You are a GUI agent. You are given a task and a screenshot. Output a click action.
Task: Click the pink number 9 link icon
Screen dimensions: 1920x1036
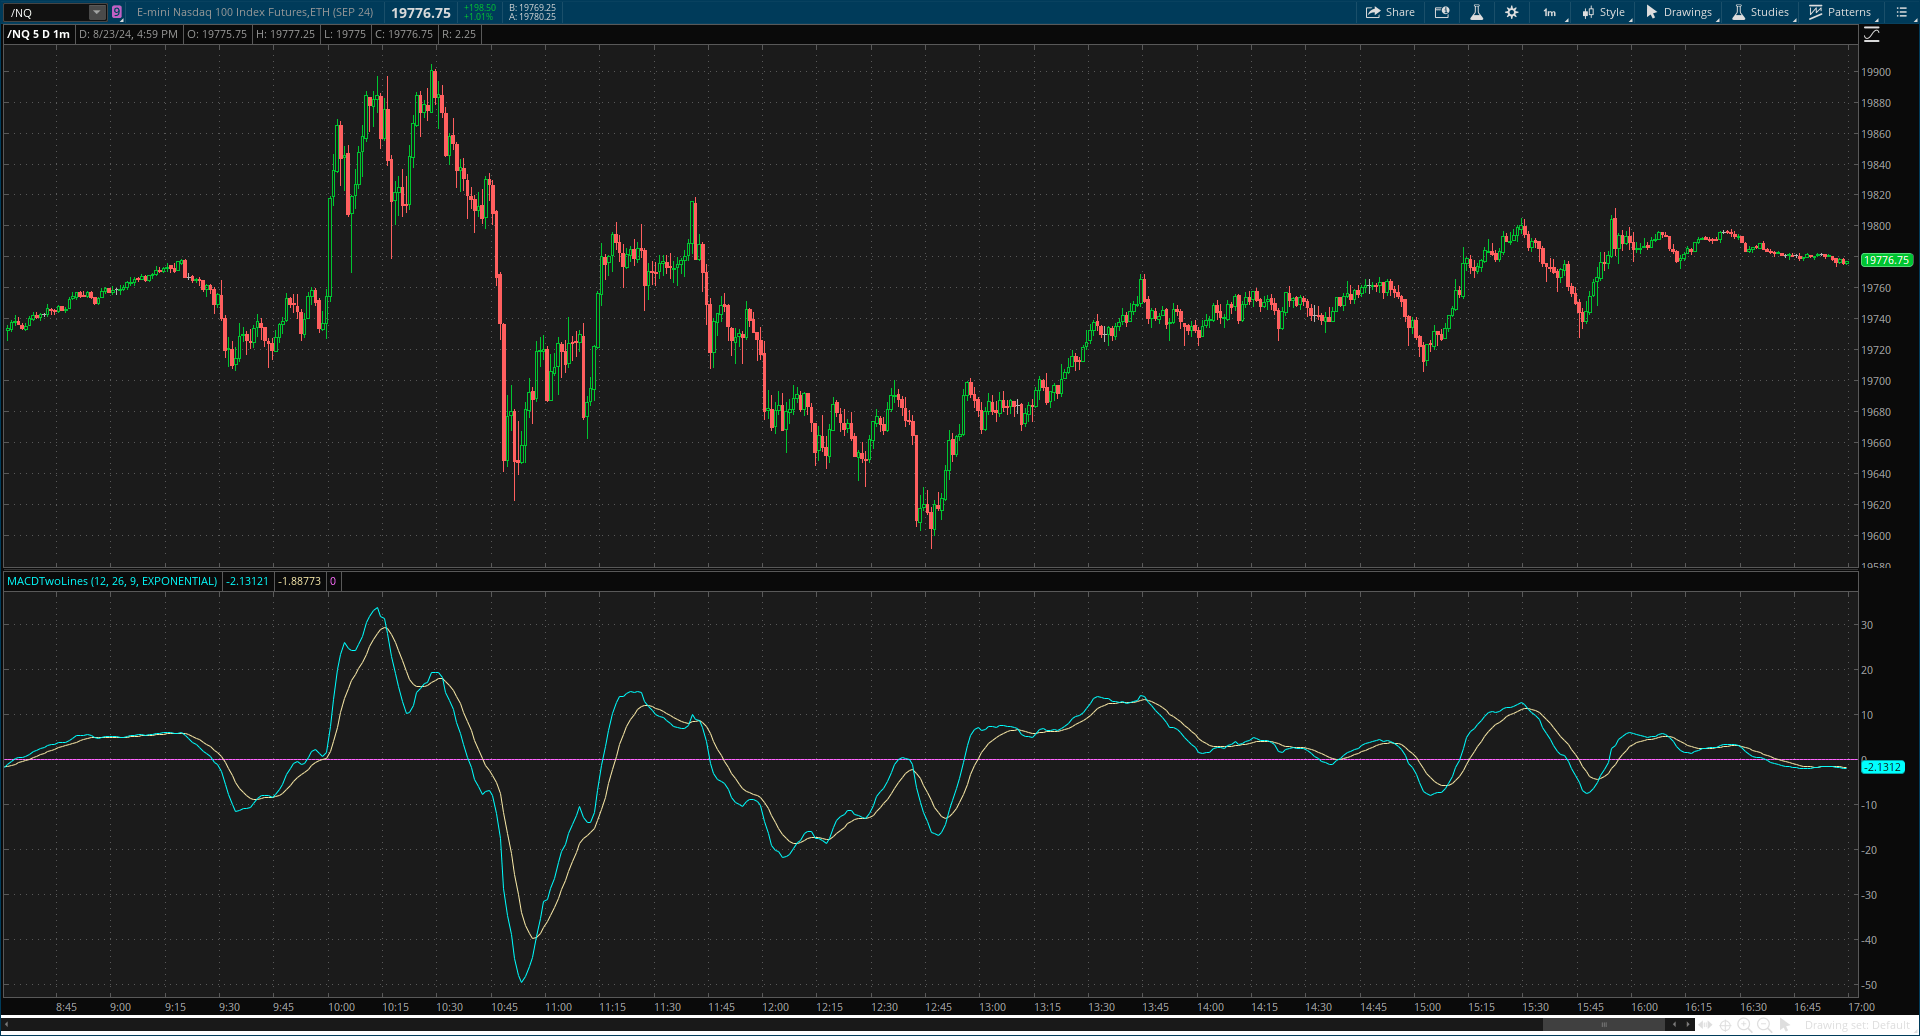[117, 12]
